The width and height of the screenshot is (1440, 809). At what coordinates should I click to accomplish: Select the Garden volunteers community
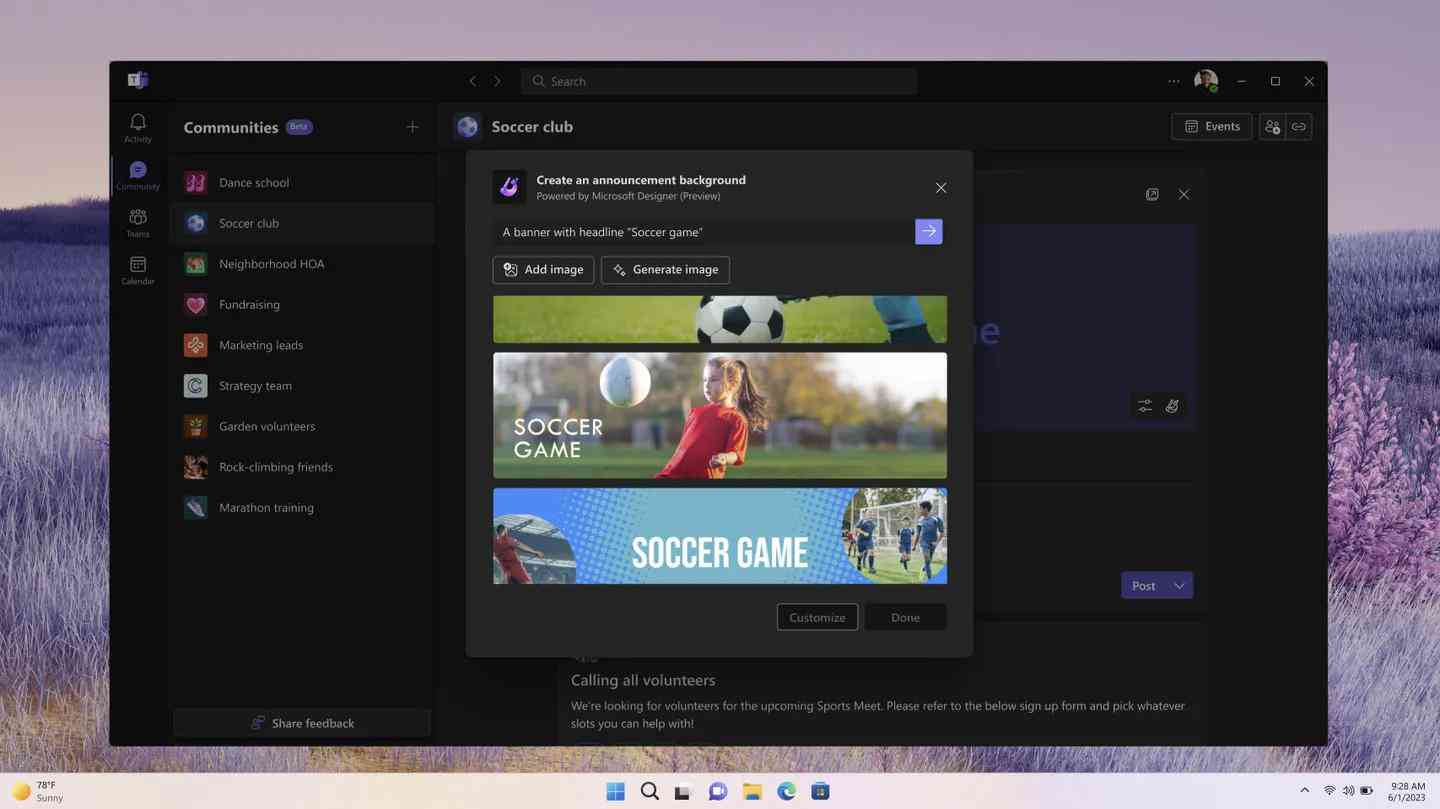[x=267, y=426]
